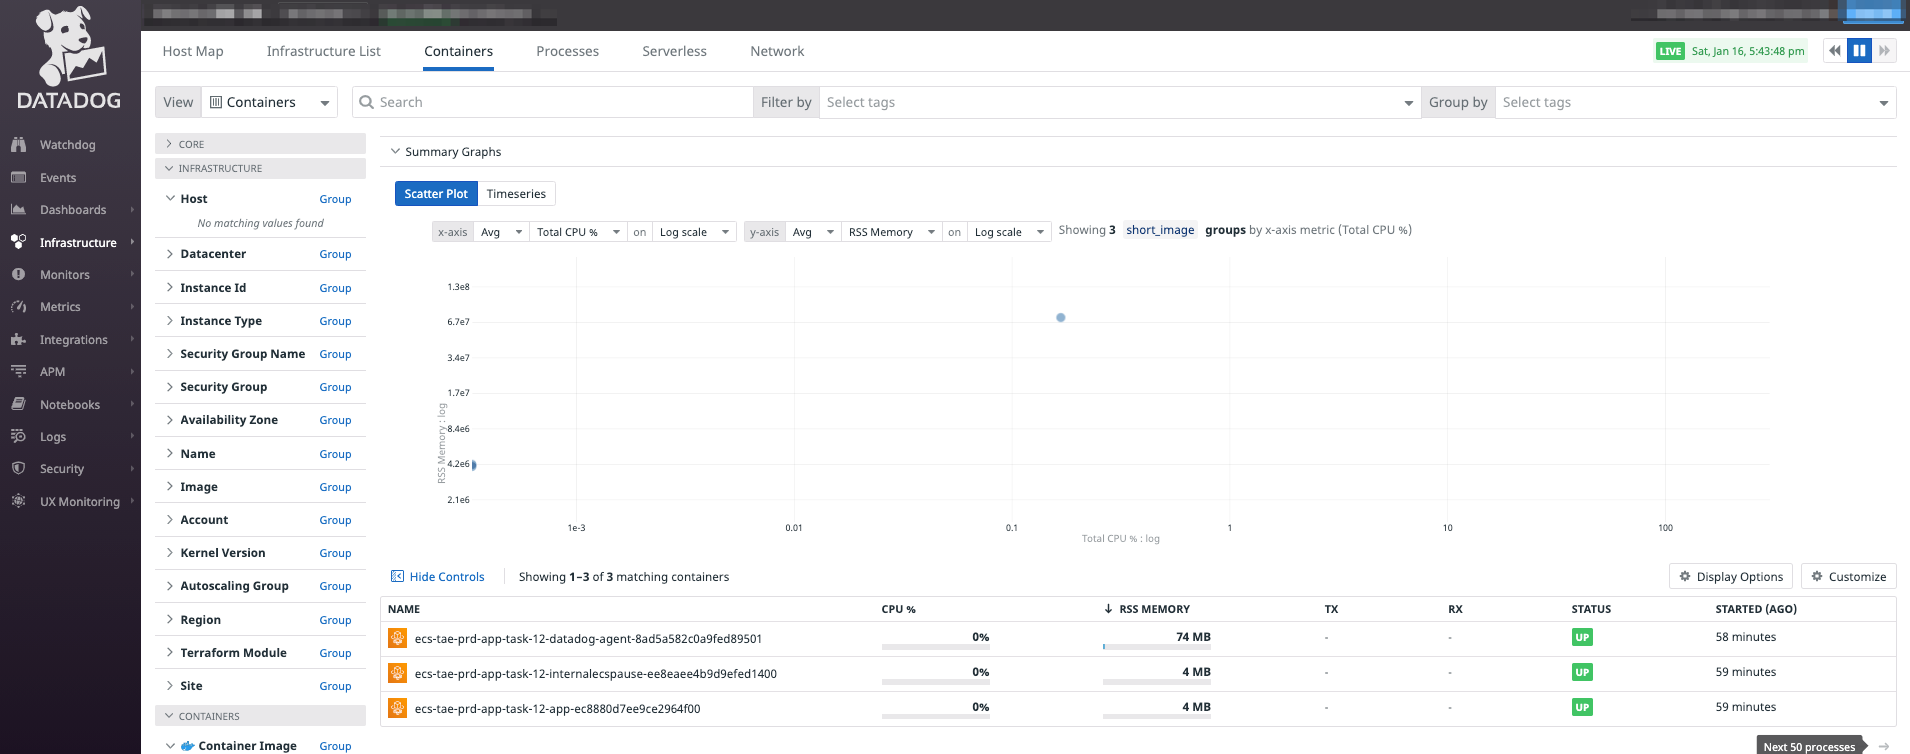Click Group link for Host facet
The image size is (1910, 754).
coord(335,199)
